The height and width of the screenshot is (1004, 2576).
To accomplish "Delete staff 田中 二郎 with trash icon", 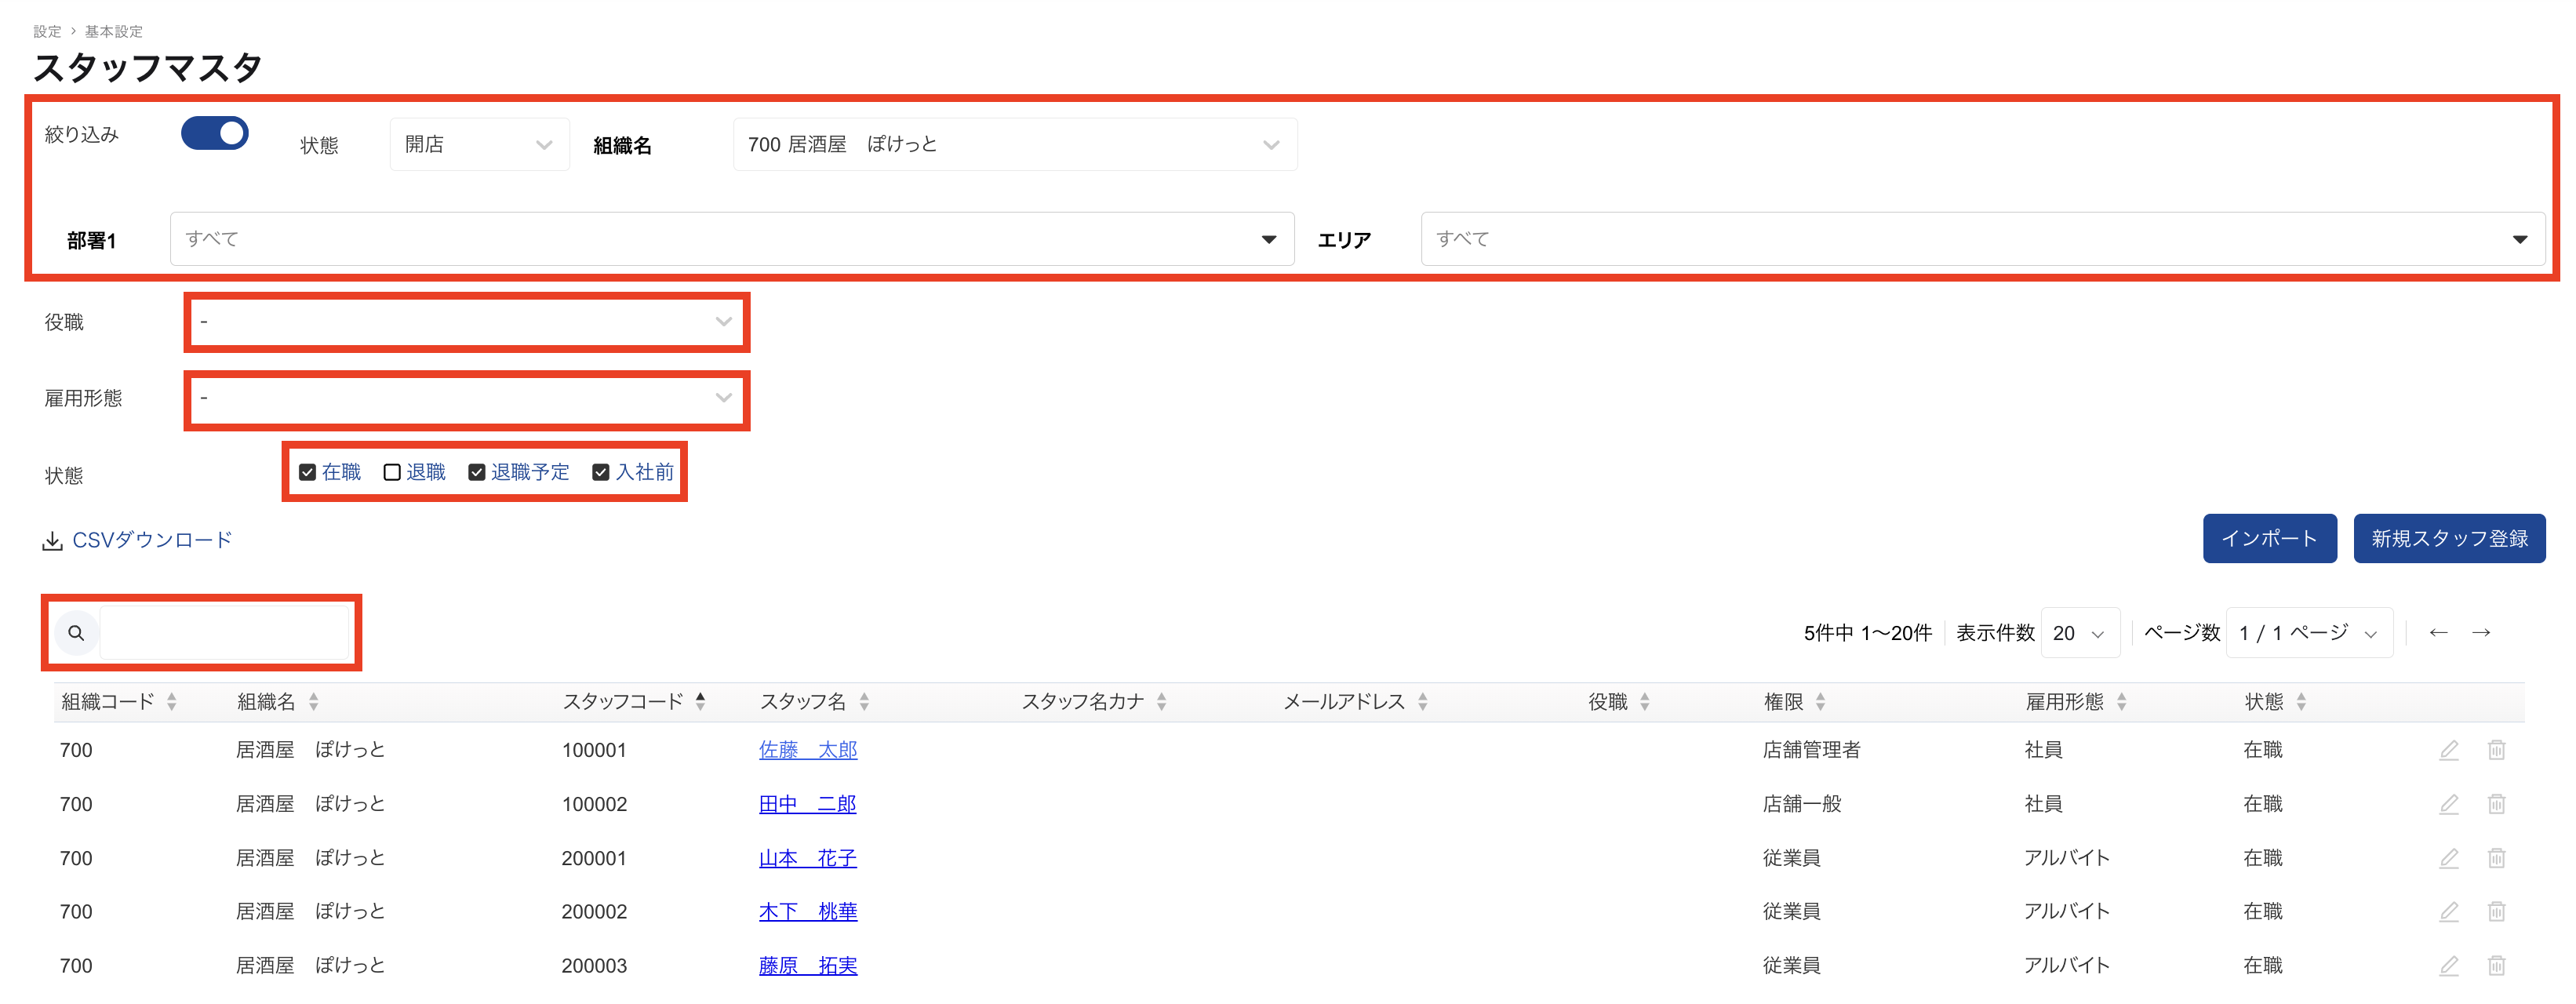I will tap(2496, 804).
